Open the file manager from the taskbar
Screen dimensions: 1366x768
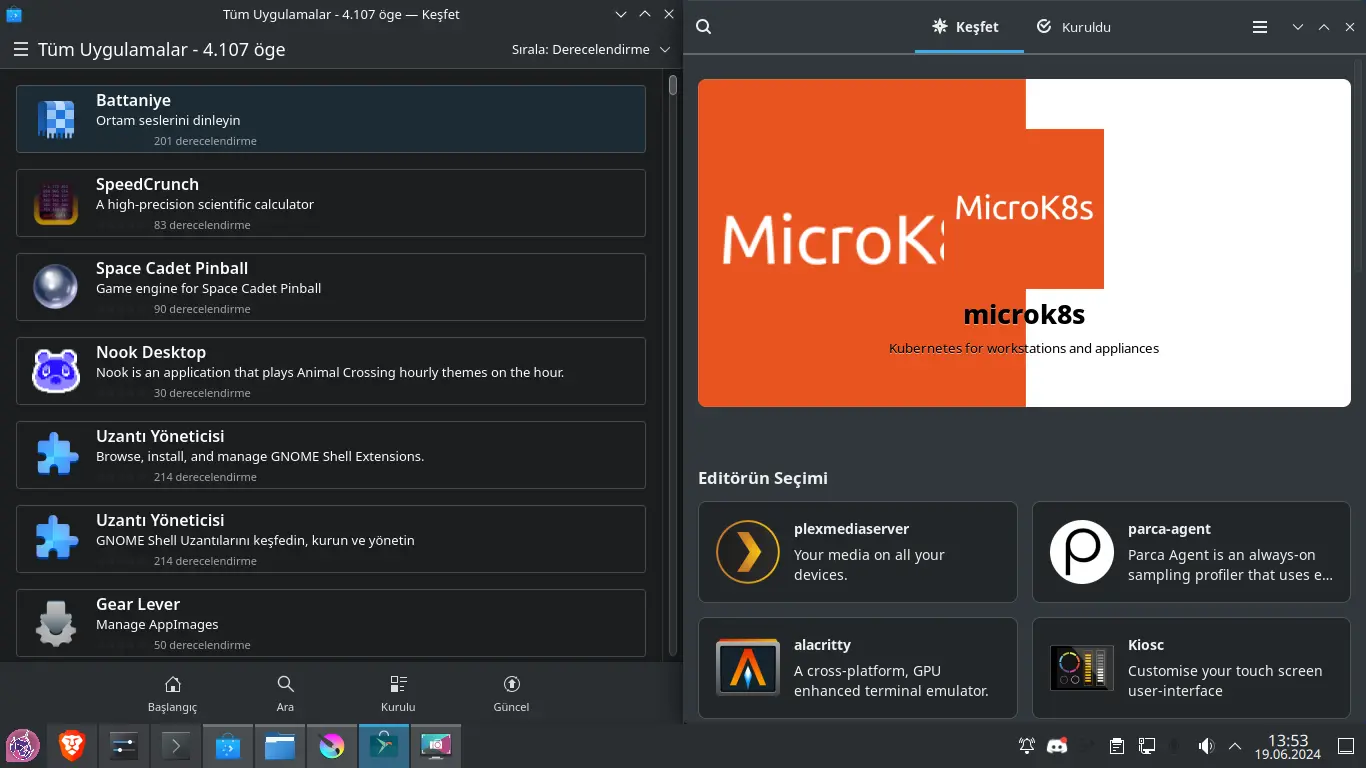(280, 746)
